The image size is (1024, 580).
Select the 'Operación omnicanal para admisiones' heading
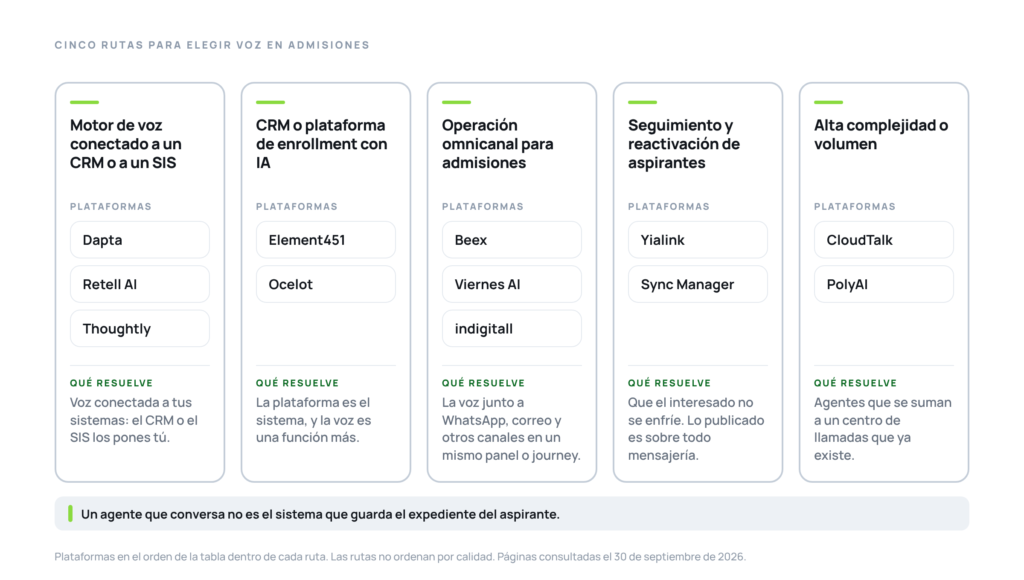coord(498,144)
